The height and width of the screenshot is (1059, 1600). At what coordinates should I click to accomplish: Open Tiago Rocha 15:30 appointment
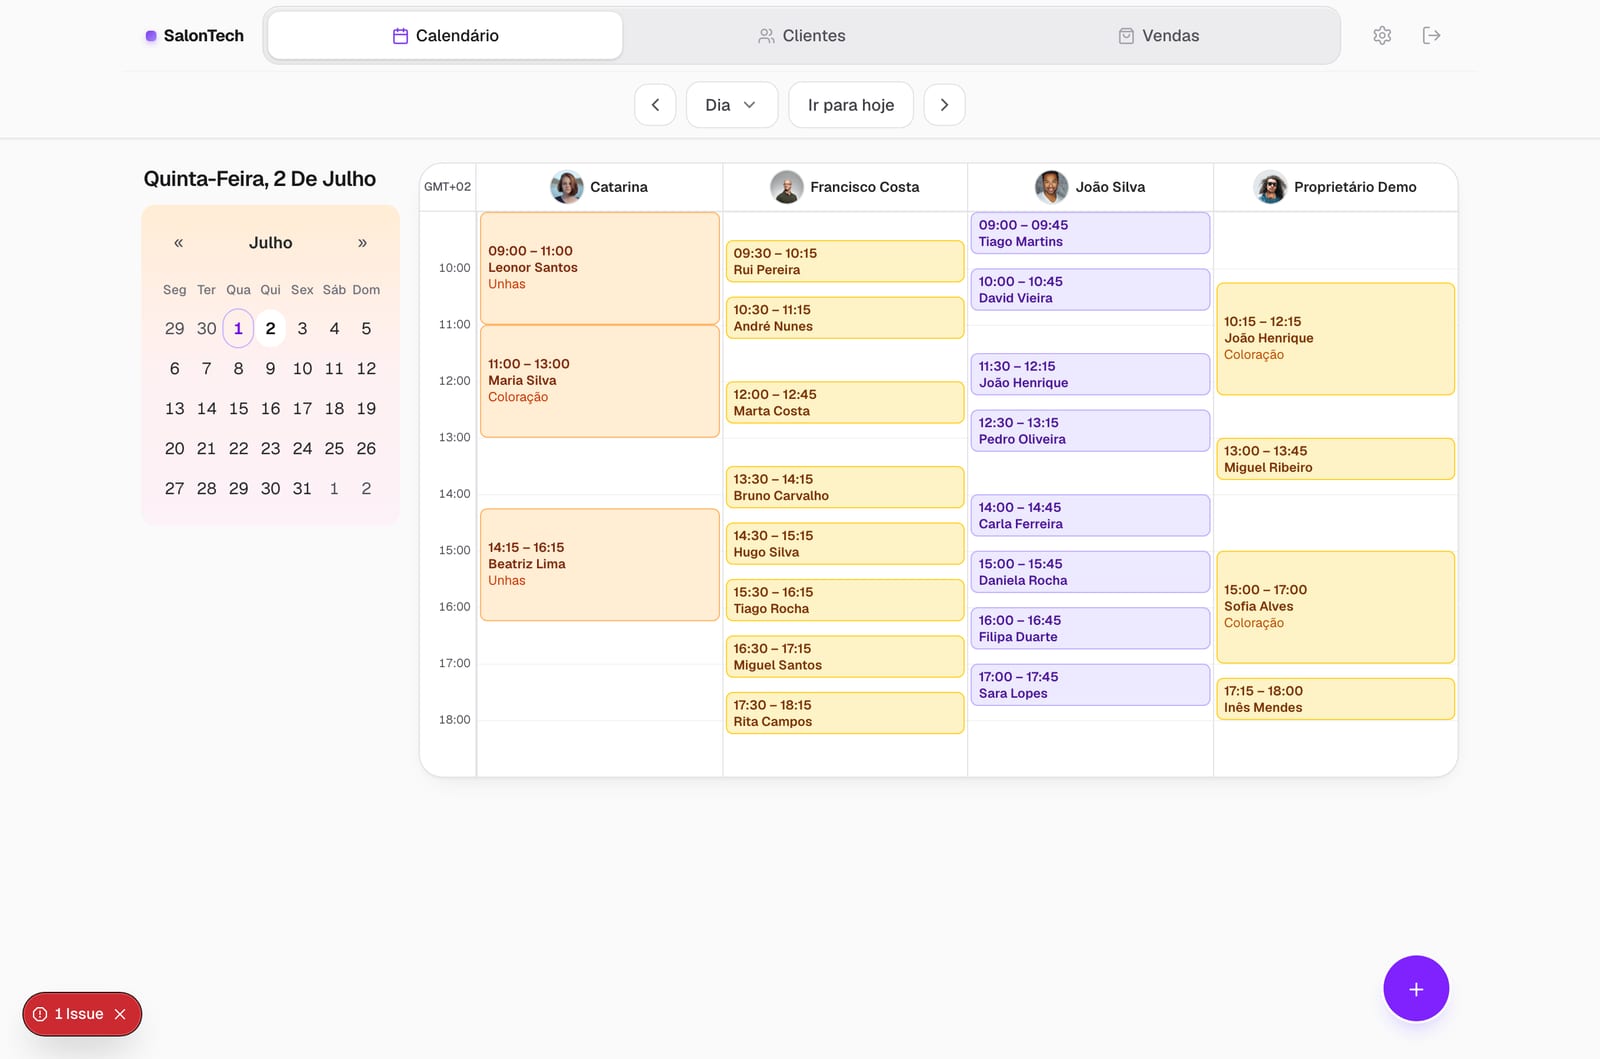pos(845,600)
